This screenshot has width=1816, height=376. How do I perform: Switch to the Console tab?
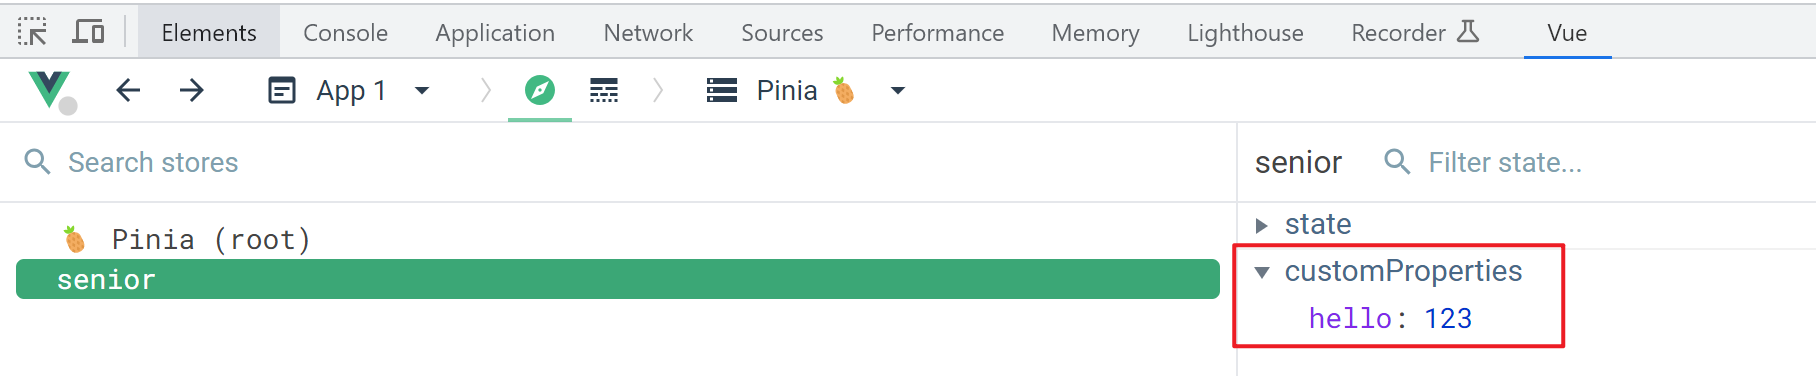[x=345, y=33]
